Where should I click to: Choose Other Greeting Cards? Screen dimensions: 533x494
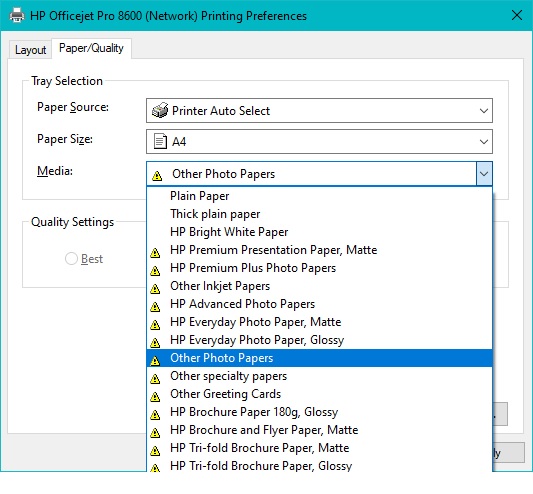[x=319, y=394]
